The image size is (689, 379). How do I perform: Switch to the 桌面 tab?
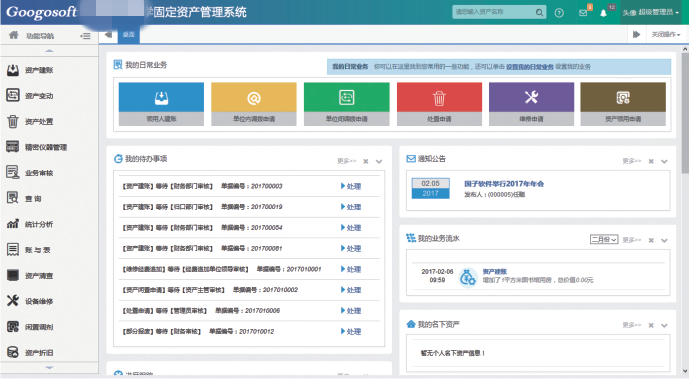[129, 34]
